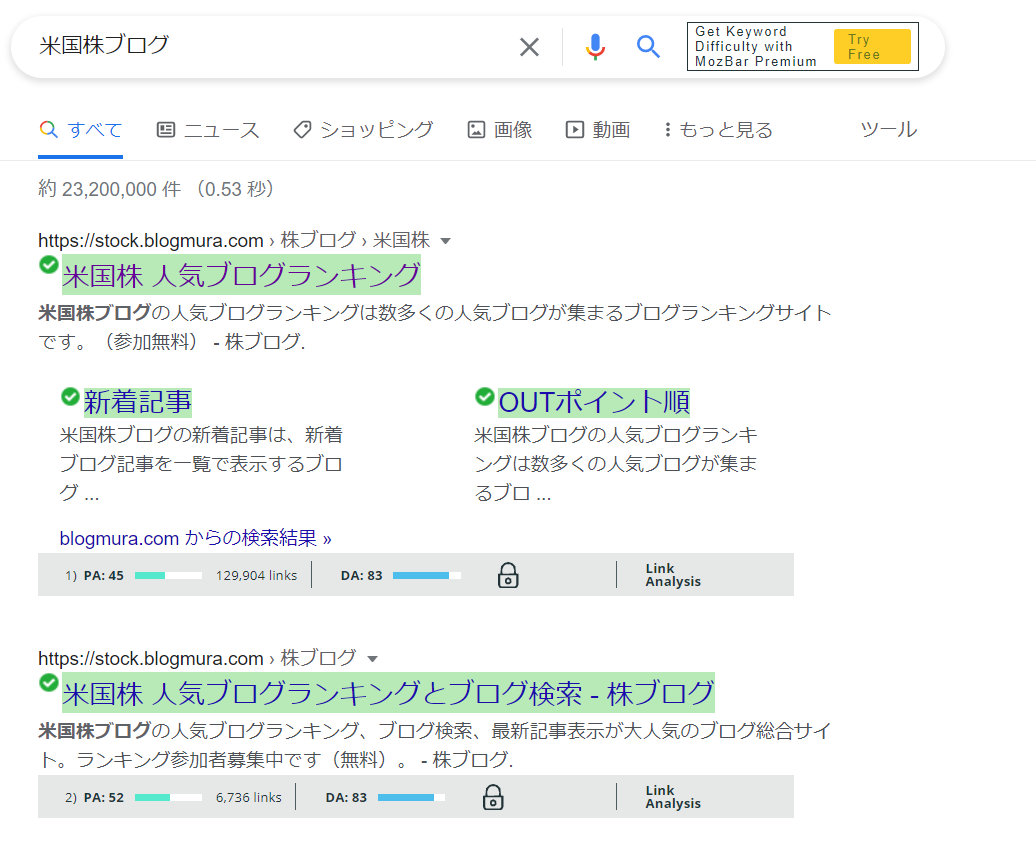Click green checkmark beside second result title
Screen dimensions: 1036x857
coord(48,683)
